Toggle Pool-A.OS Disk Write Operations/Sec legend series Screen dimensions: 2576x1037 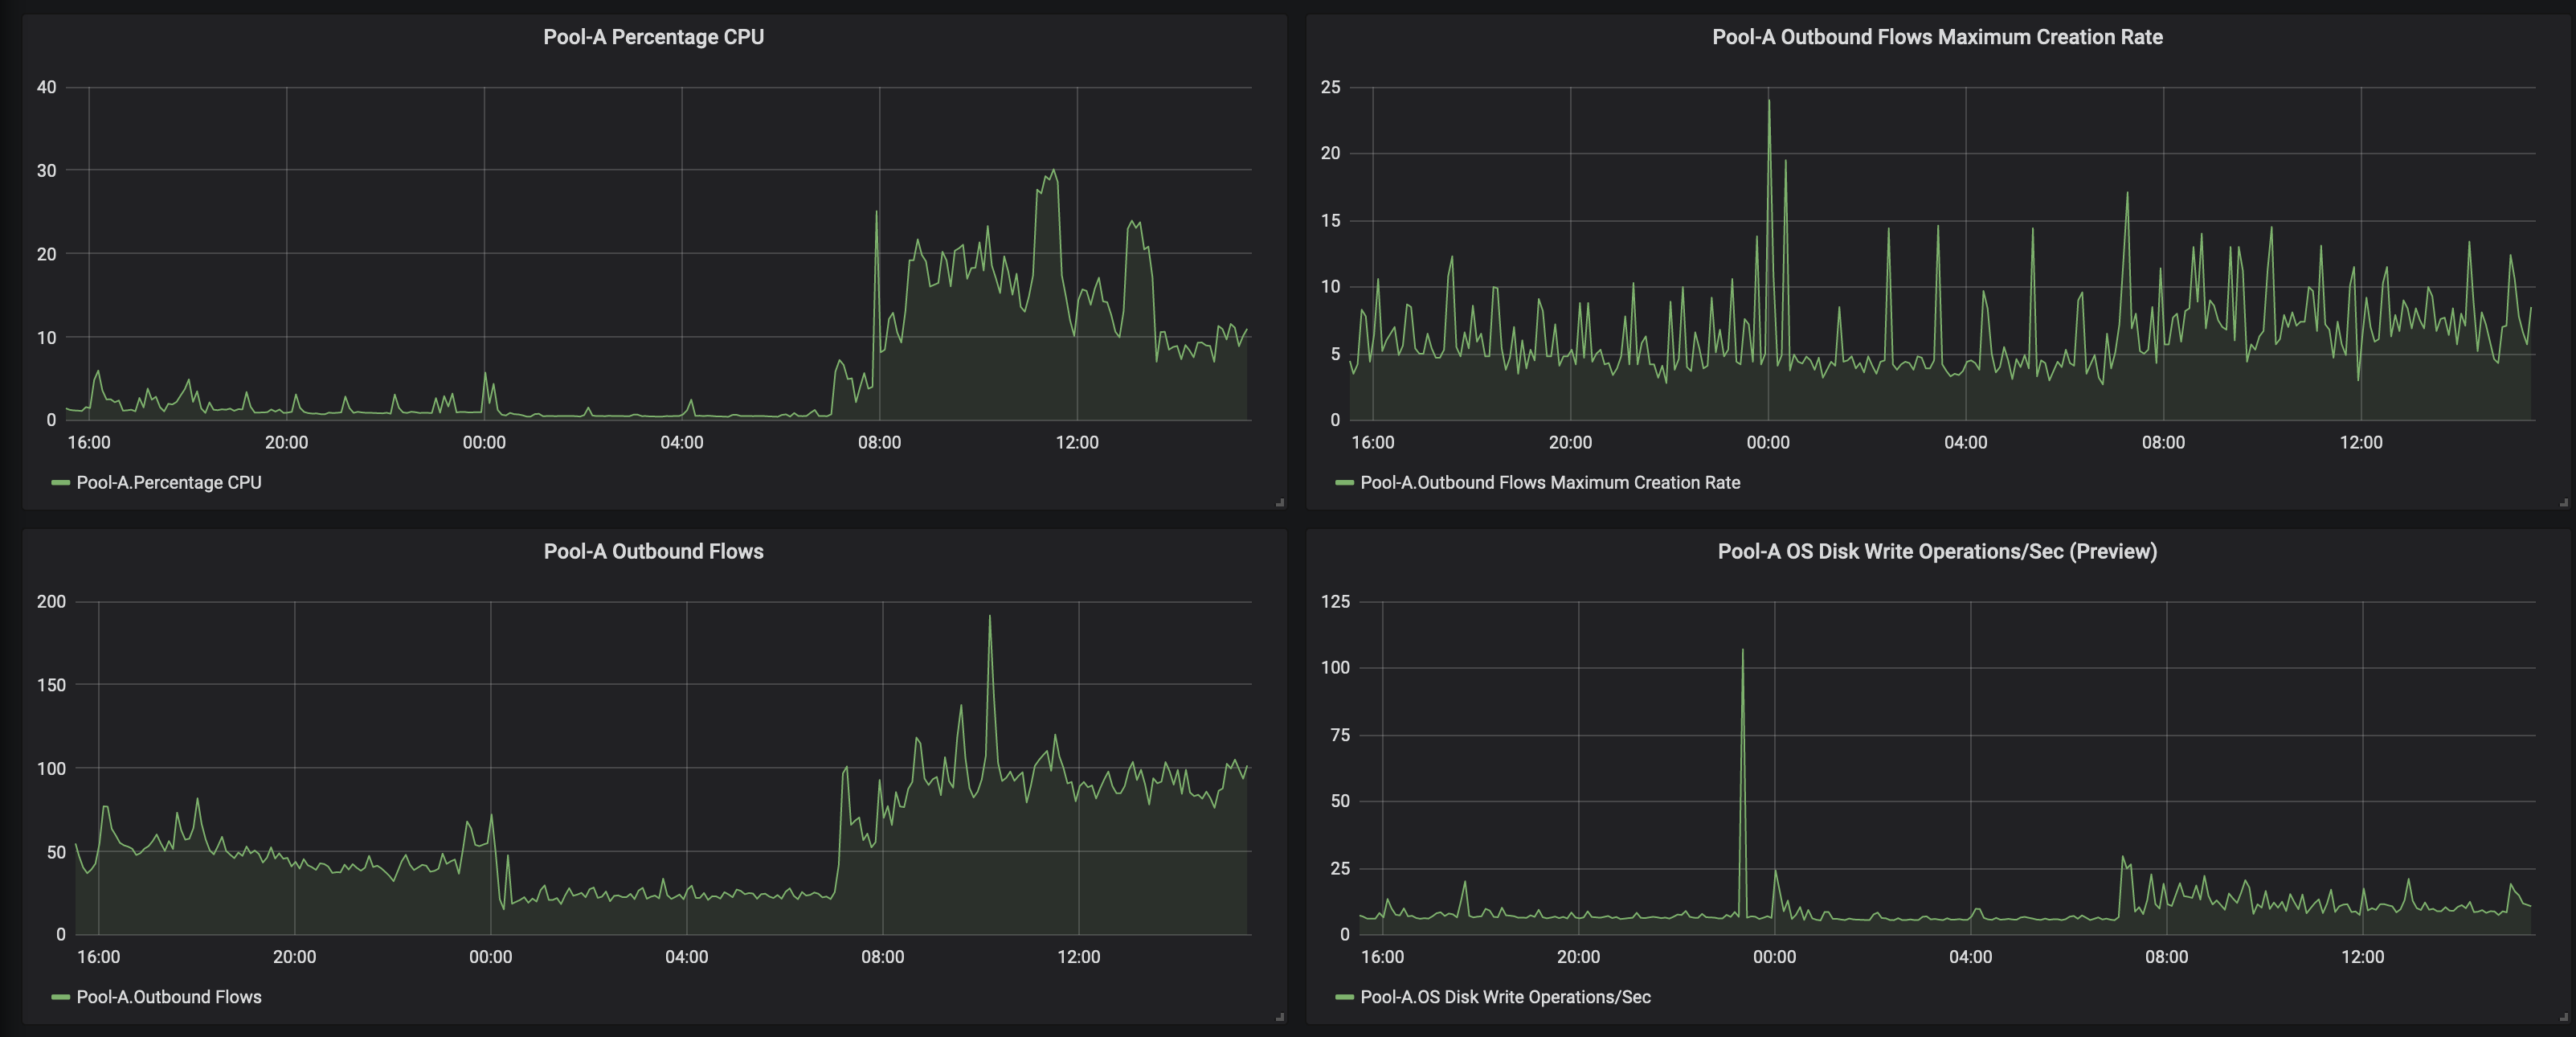point(1504,997)
